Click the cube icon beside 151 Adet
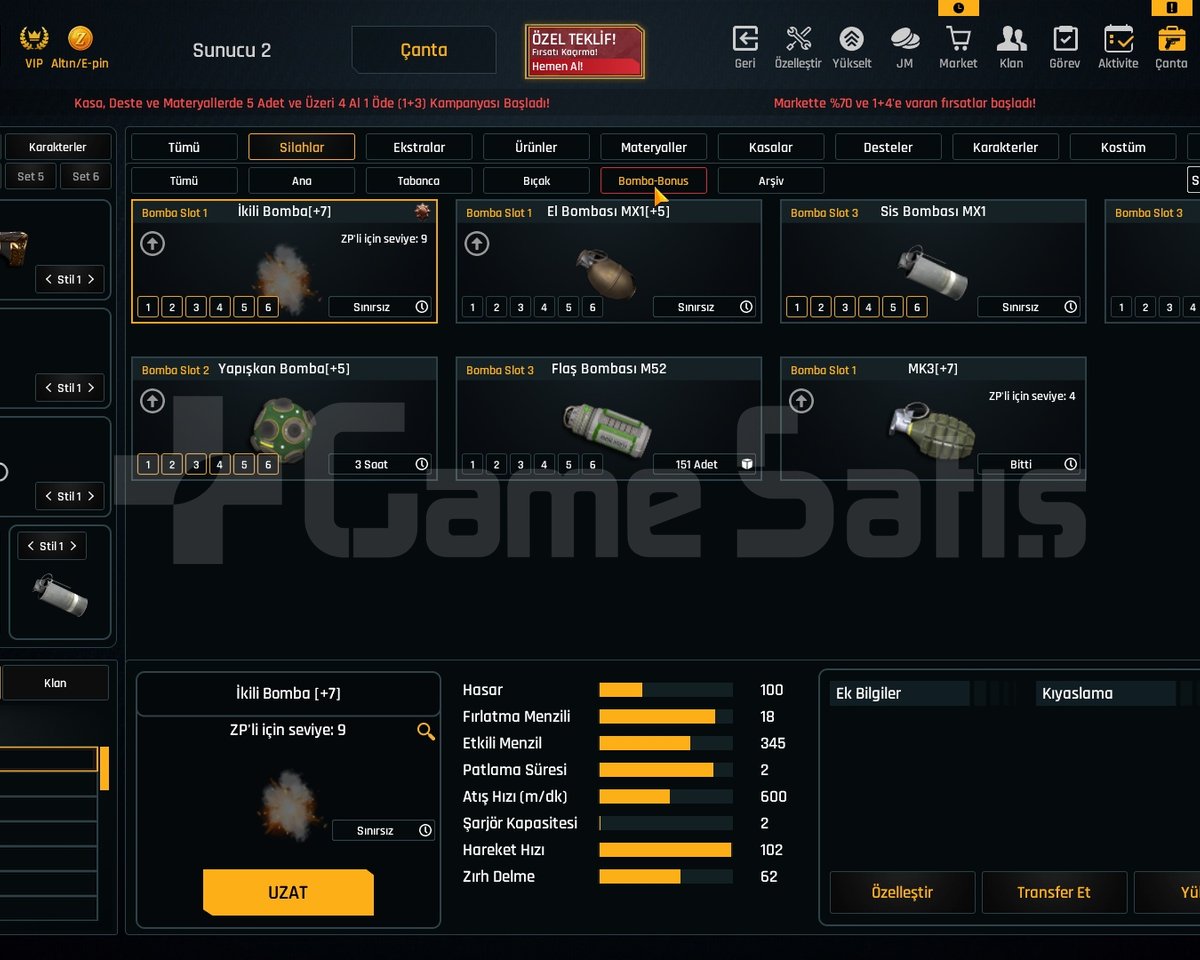 [746, 464]
